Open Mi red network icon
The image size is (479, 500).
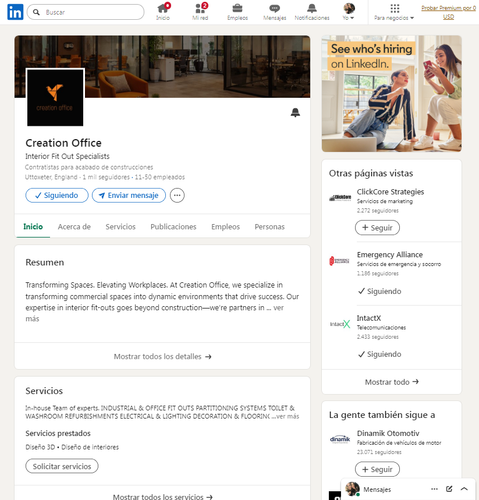pos(200,12)
